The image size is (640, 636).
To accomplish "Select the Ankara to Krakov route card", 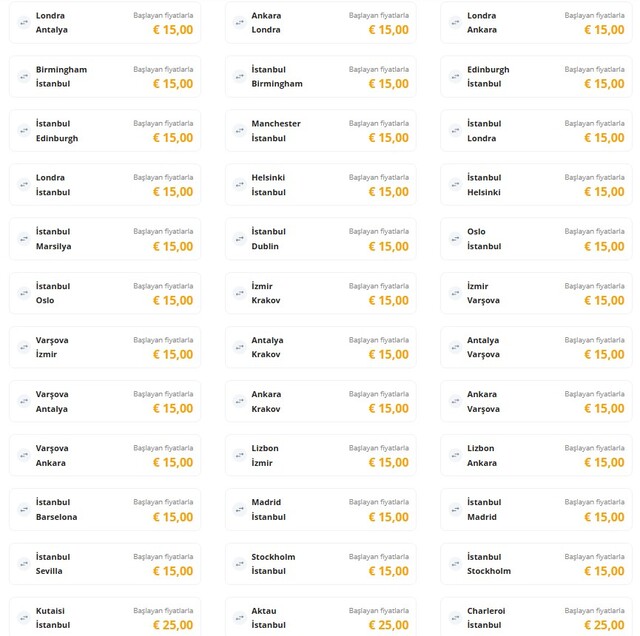I will pos(320,401).
